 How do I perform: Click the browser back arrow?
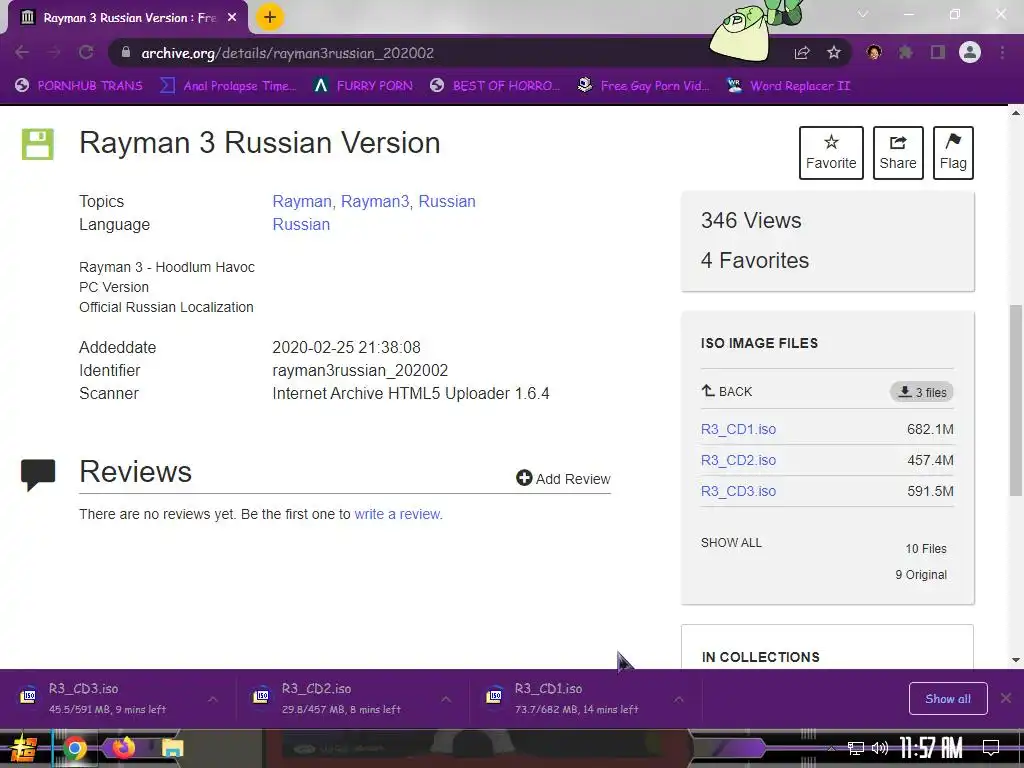coord(22,52)
